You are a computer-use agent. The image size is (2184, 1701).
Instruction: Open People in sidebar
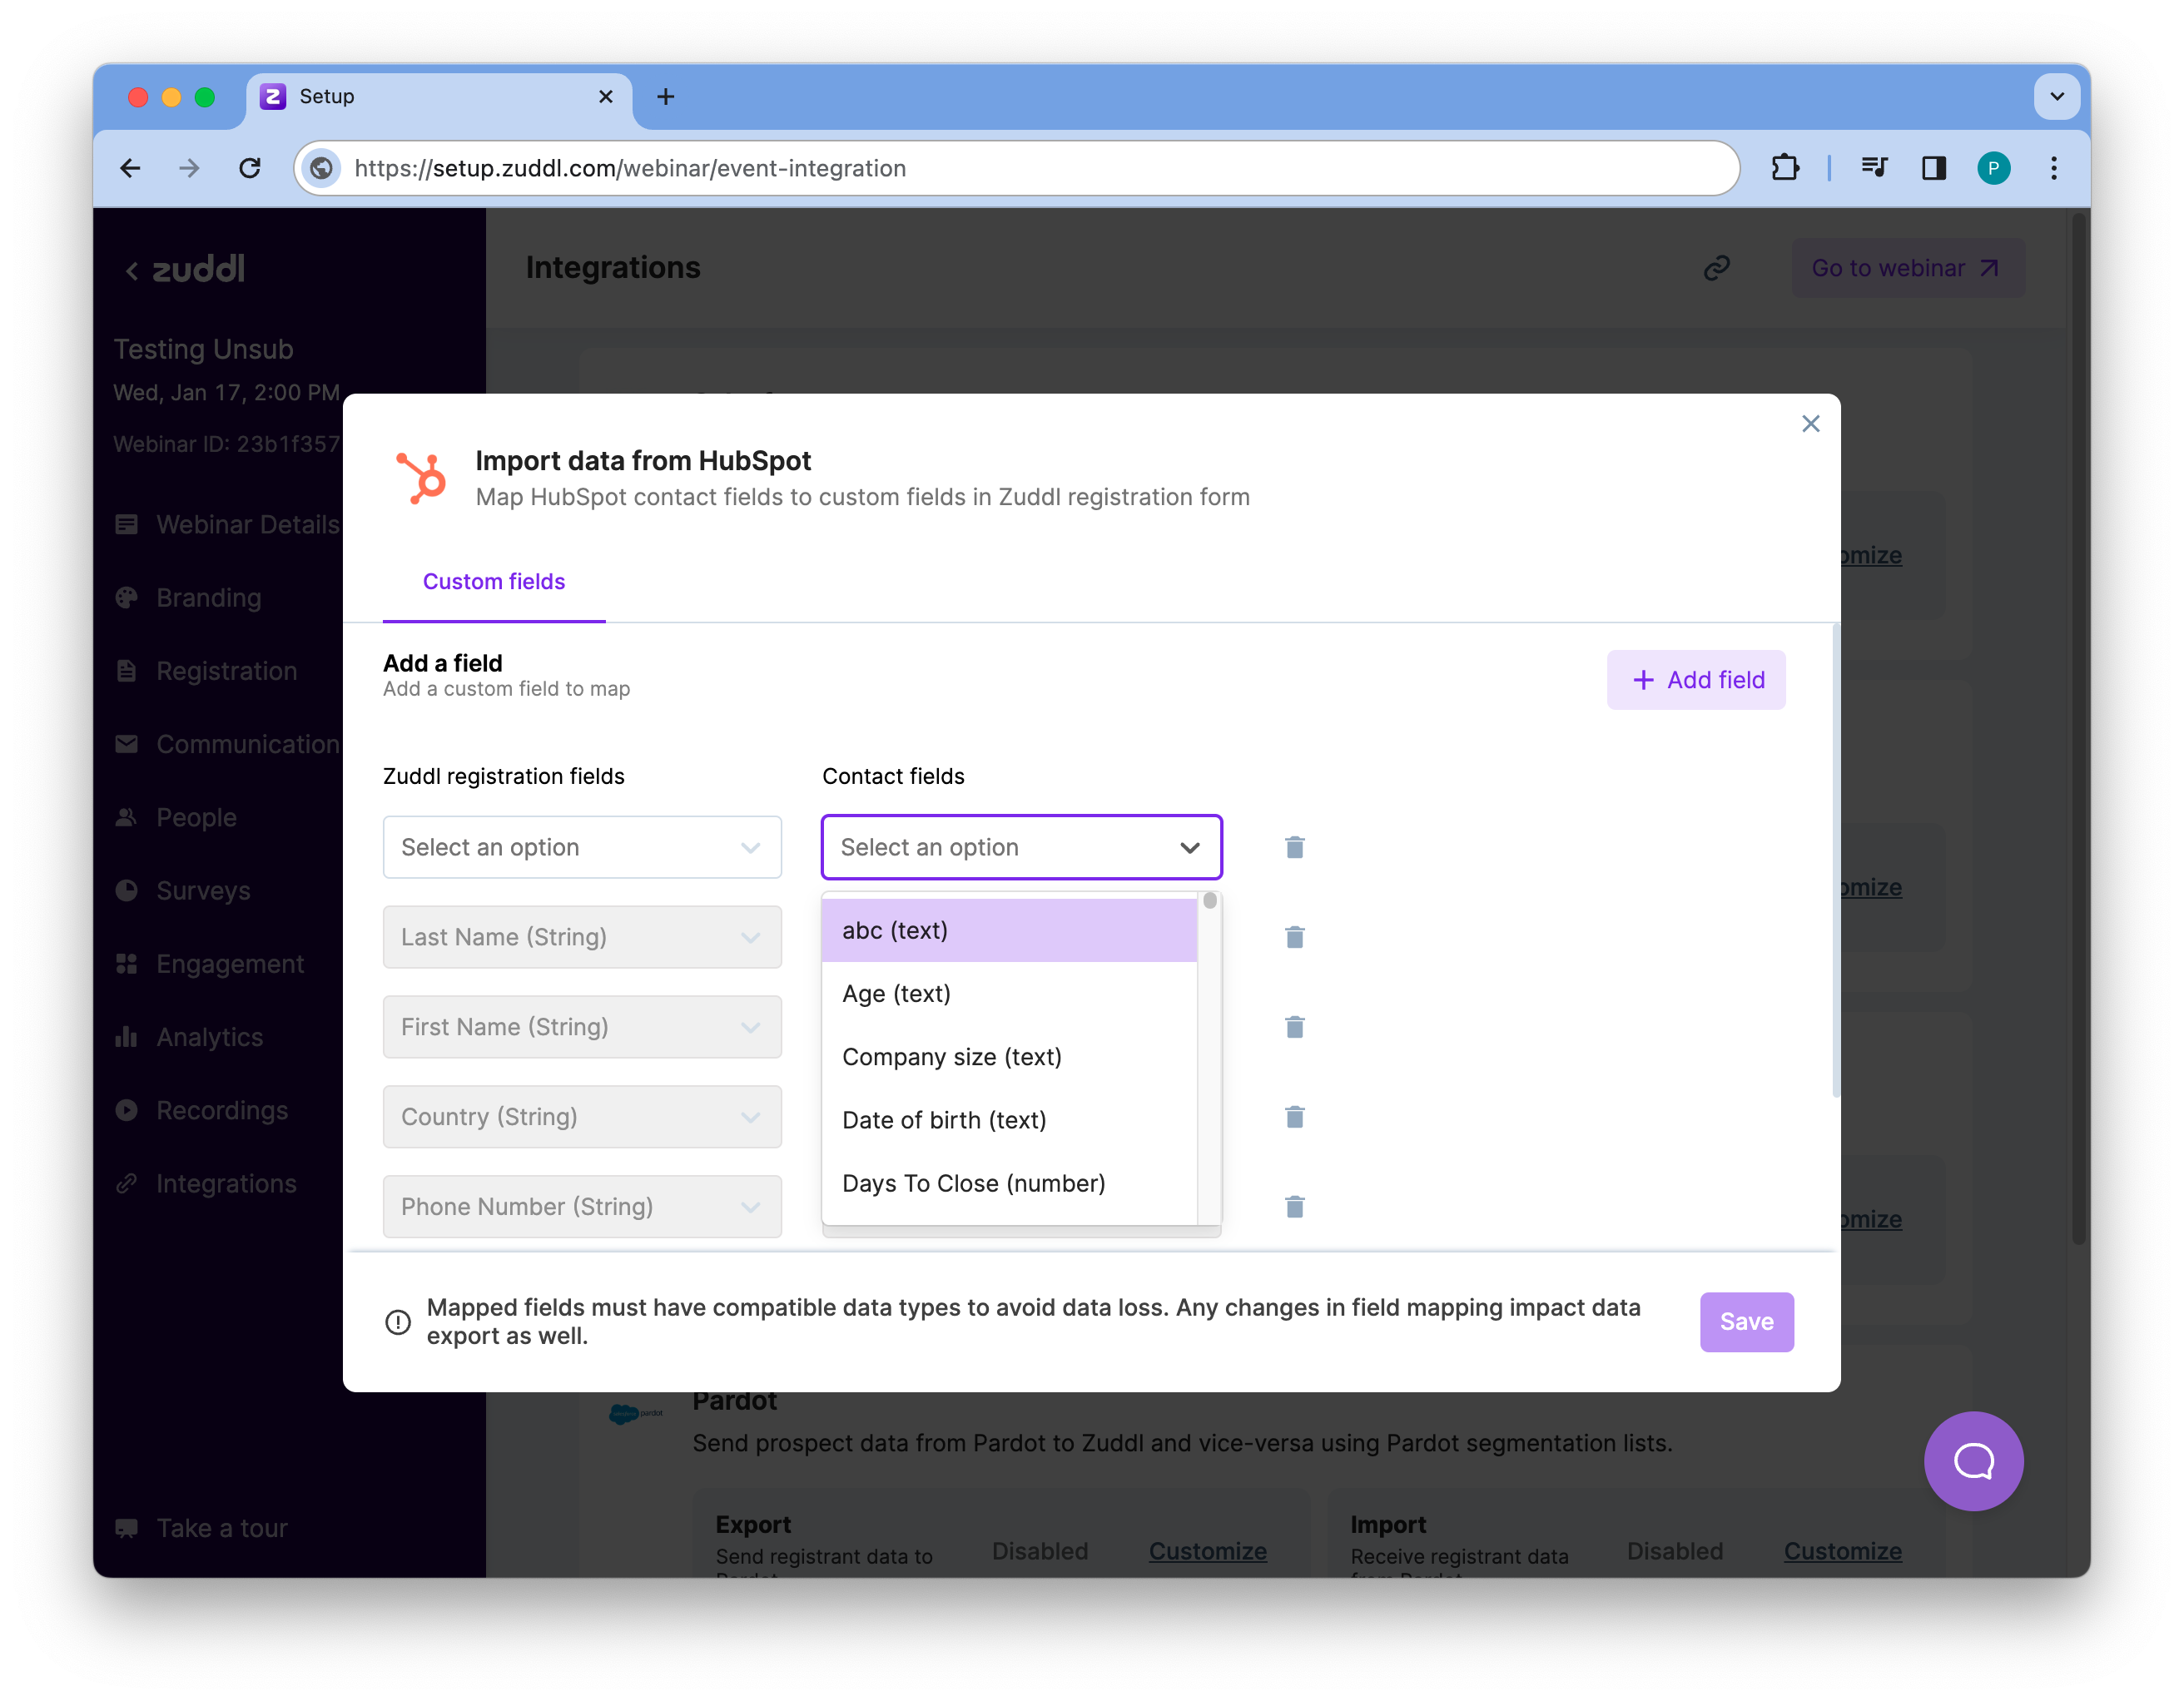coord(176,817)
